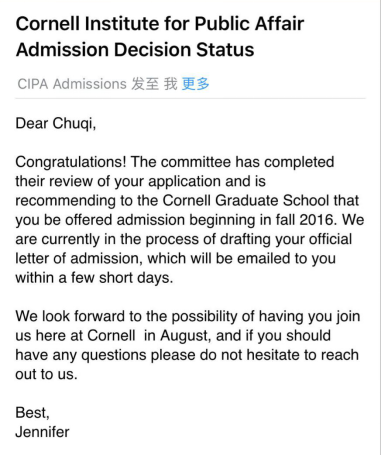The width and height of the screenshot is (381, 455).
Task: Click the 发至 label in sender line
Action: [x=145, y=84]
